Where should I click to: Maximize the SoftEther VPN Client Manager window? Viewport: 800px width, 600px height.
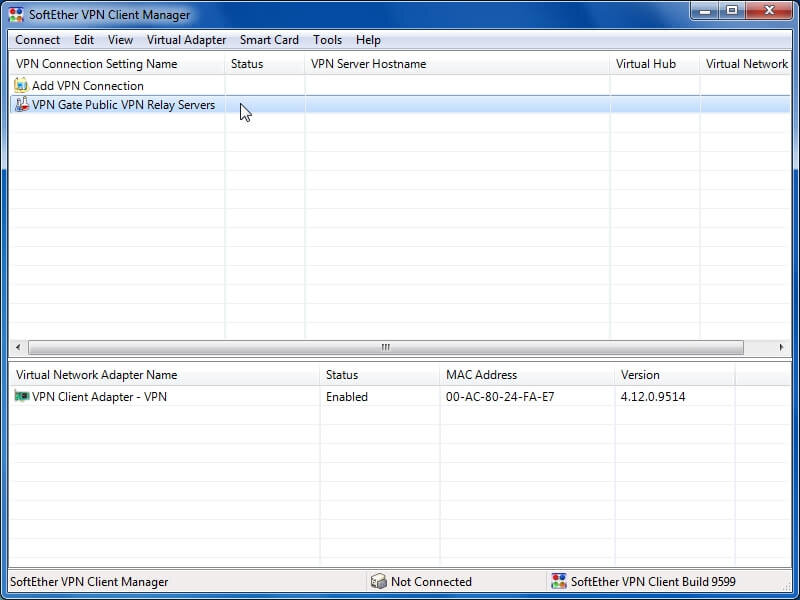732,10
